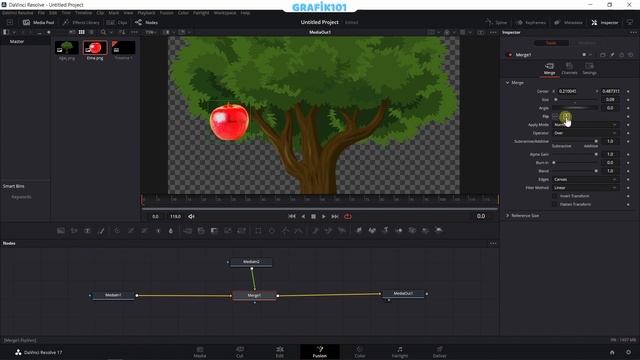Open the Nodes panel options menu (three dots)
Viewport: 640px width, 360px height.
pyautogui.click(x=493, y=243)
